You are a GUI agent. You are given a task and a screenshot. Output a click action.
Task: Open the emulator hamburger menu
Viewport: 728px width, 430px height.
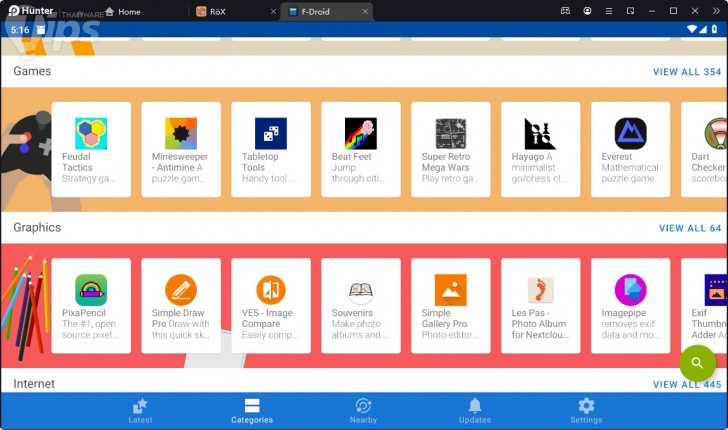609,11
